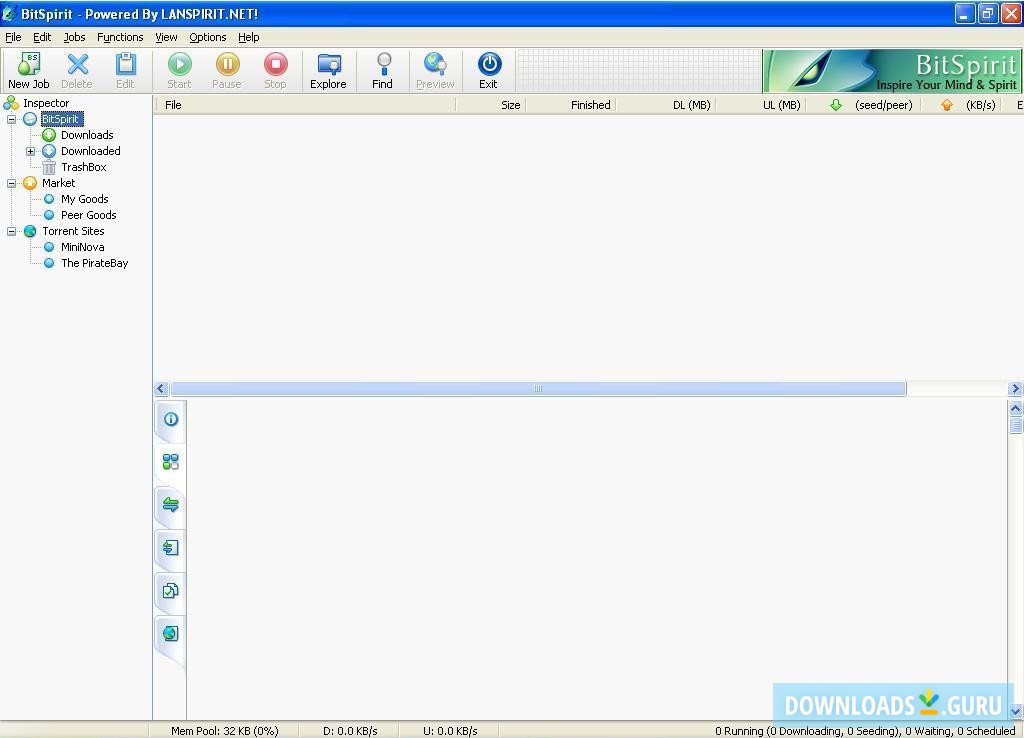1024x738 pixels.
Task: Sort by File column header
Action: point(305,105)
